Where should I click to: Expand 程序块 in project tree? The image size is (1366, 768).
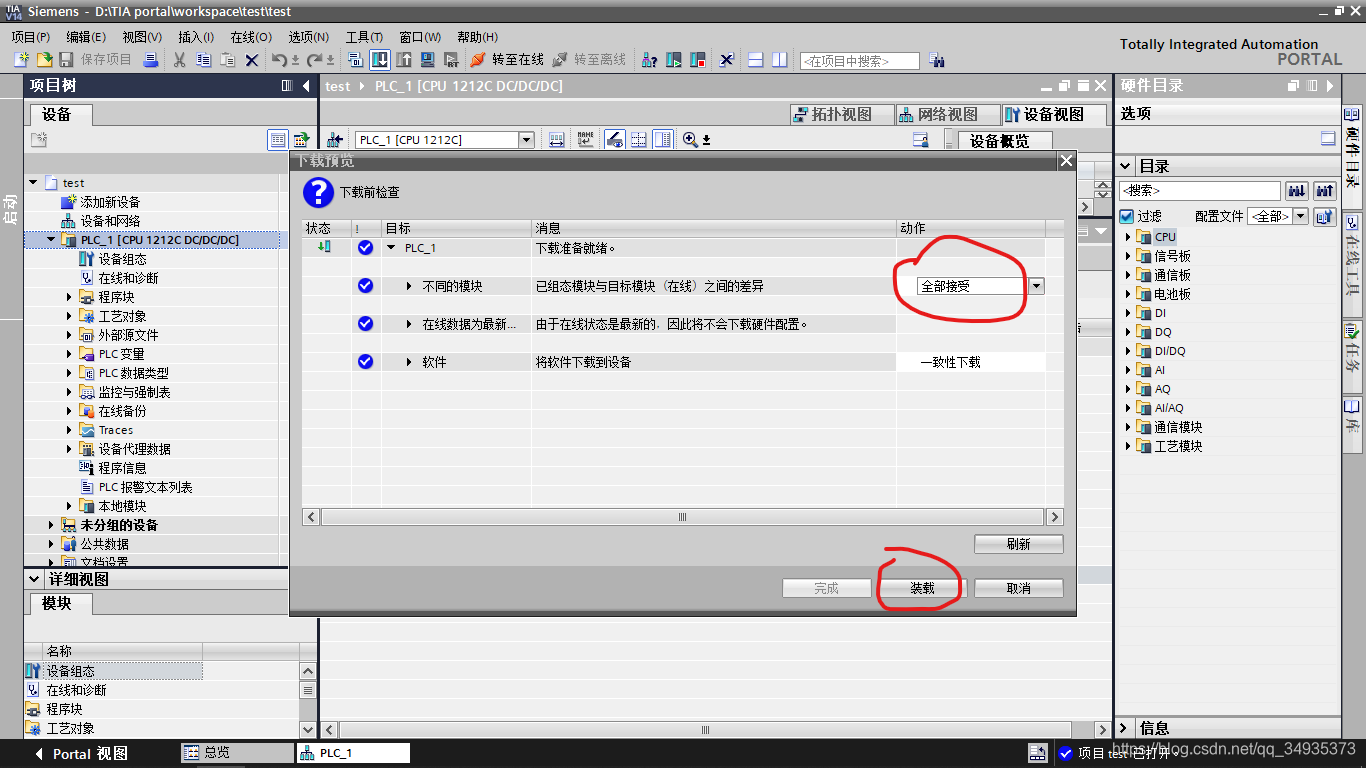(69, 297)
